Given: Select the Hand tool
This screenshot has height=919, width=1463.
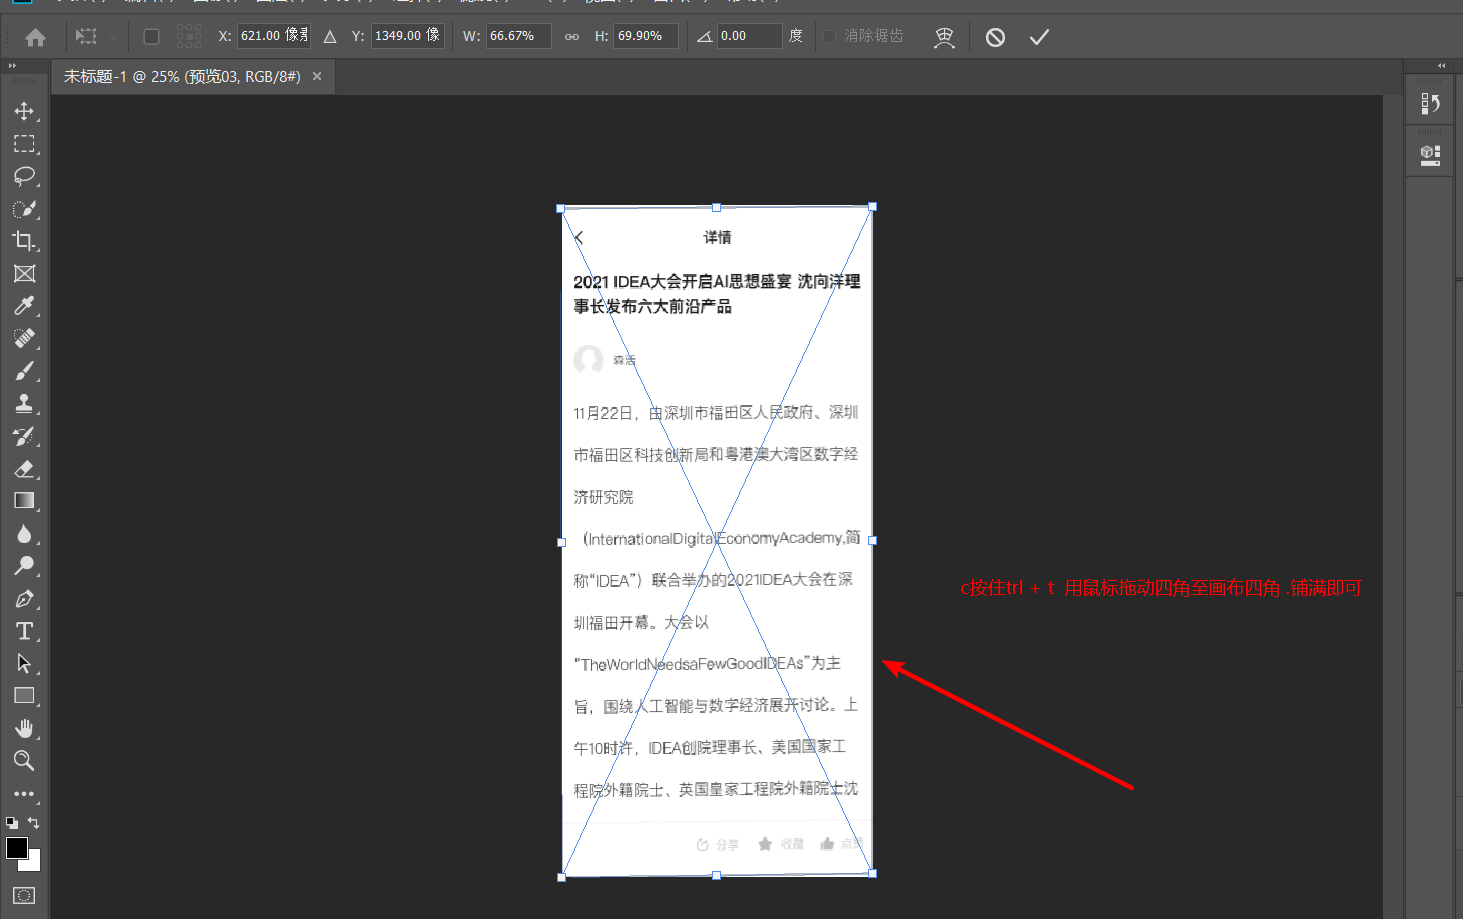Looking at the screenshot, I should pos(24,729).
